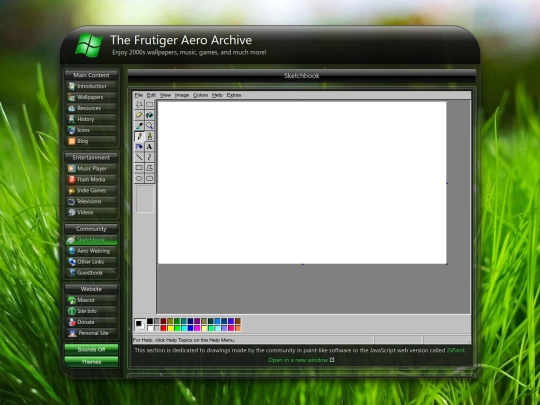This screenshot has height=405, width=540.
Task: Pick the Text tool with the letter A
Action: coord(149,147)
